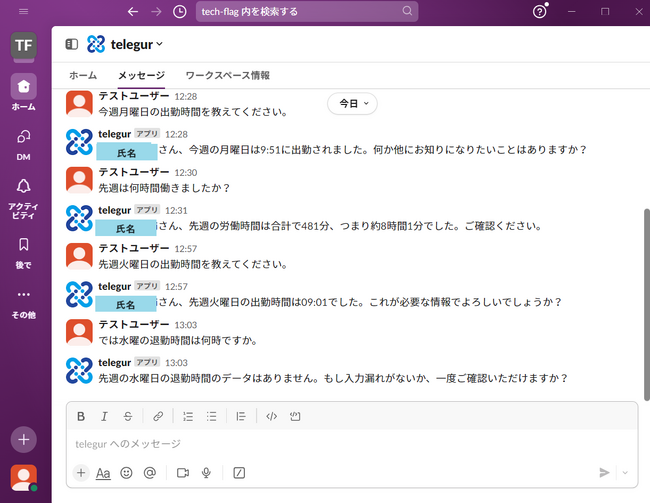Open the アクティビティ notifications view
The width and height of the screenshot is (650, 503).
[x=24, y=198]
